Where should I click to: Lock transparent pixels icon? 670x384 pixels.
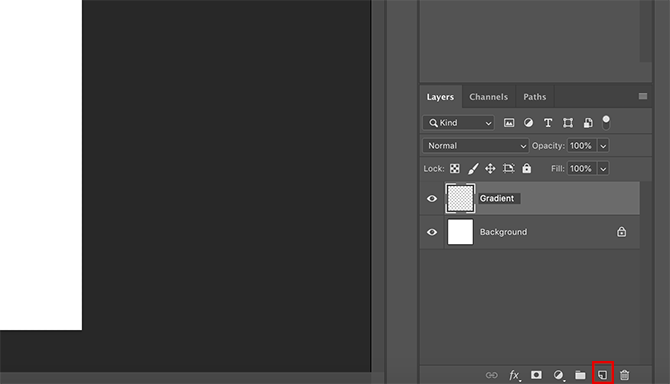[x=455, y=169]
